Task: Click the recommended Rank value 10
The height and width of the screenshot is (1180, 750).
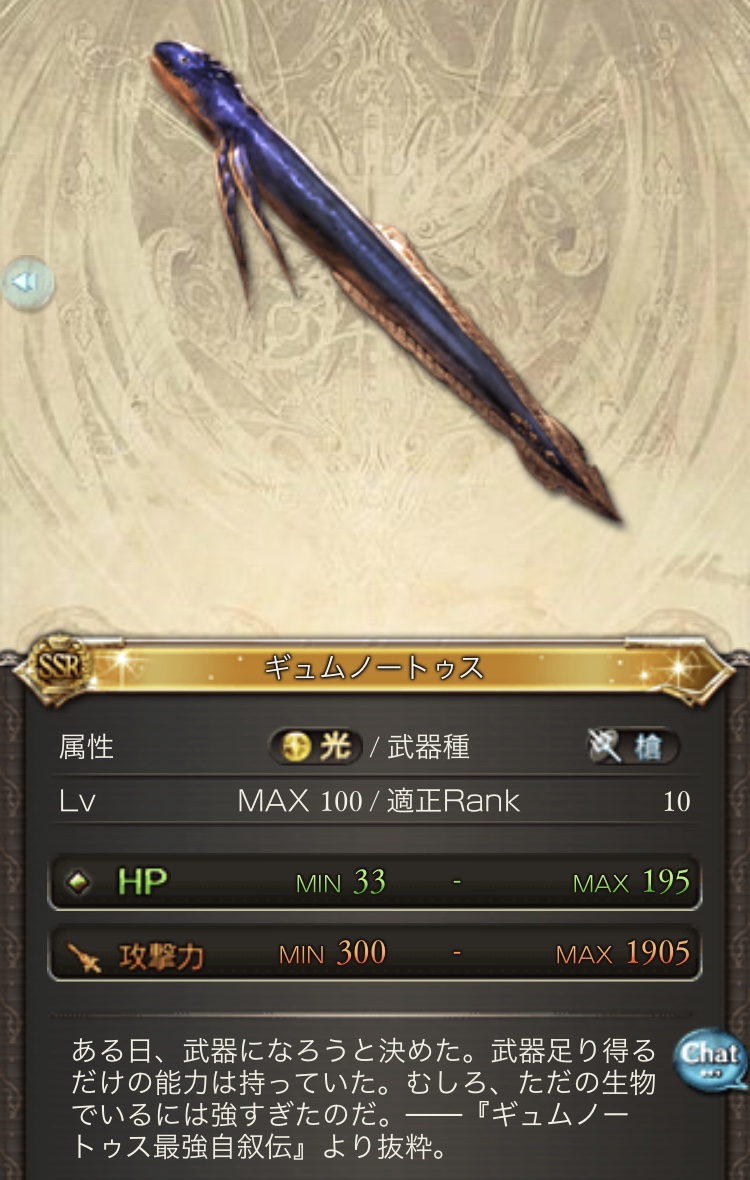Action: click(x=676, y=802)
